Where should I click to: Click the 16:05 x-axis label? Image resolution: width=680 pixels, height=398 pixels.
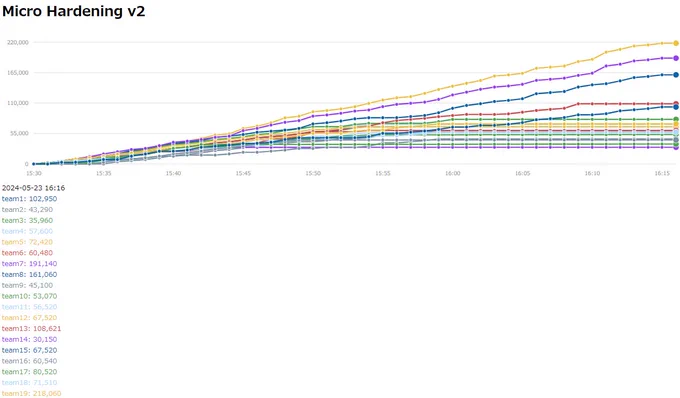pos(523,173)
